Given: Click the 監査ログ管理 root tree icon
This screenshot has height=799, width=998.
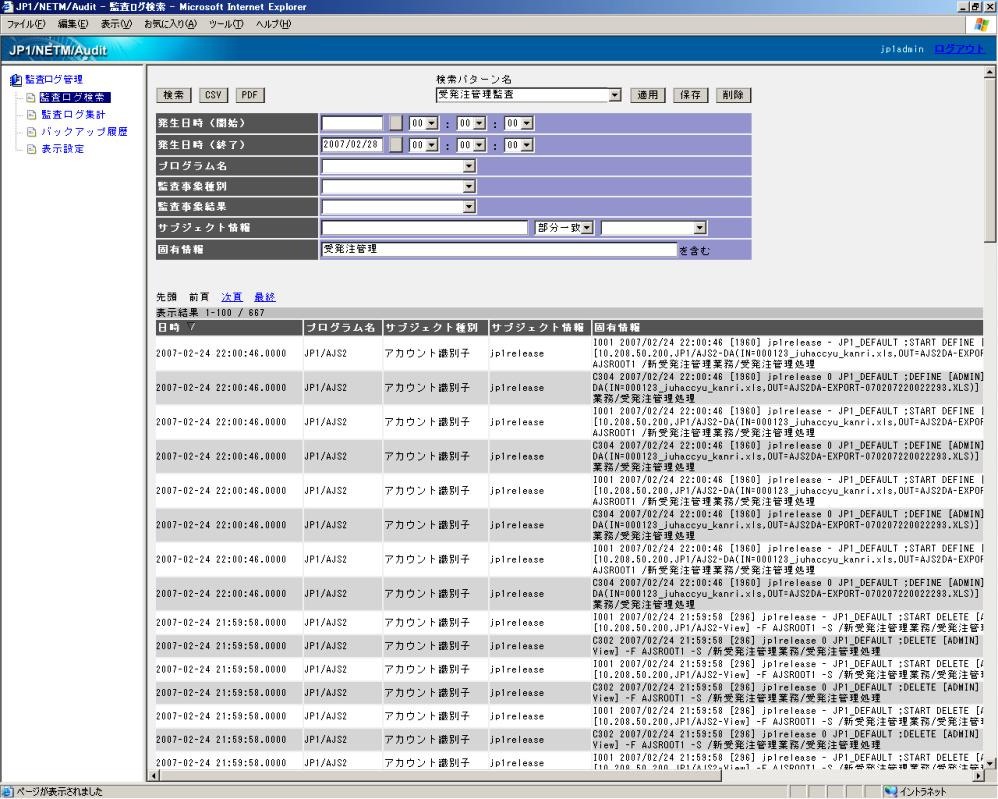Looking at the screenshot, I should (13, 80).
